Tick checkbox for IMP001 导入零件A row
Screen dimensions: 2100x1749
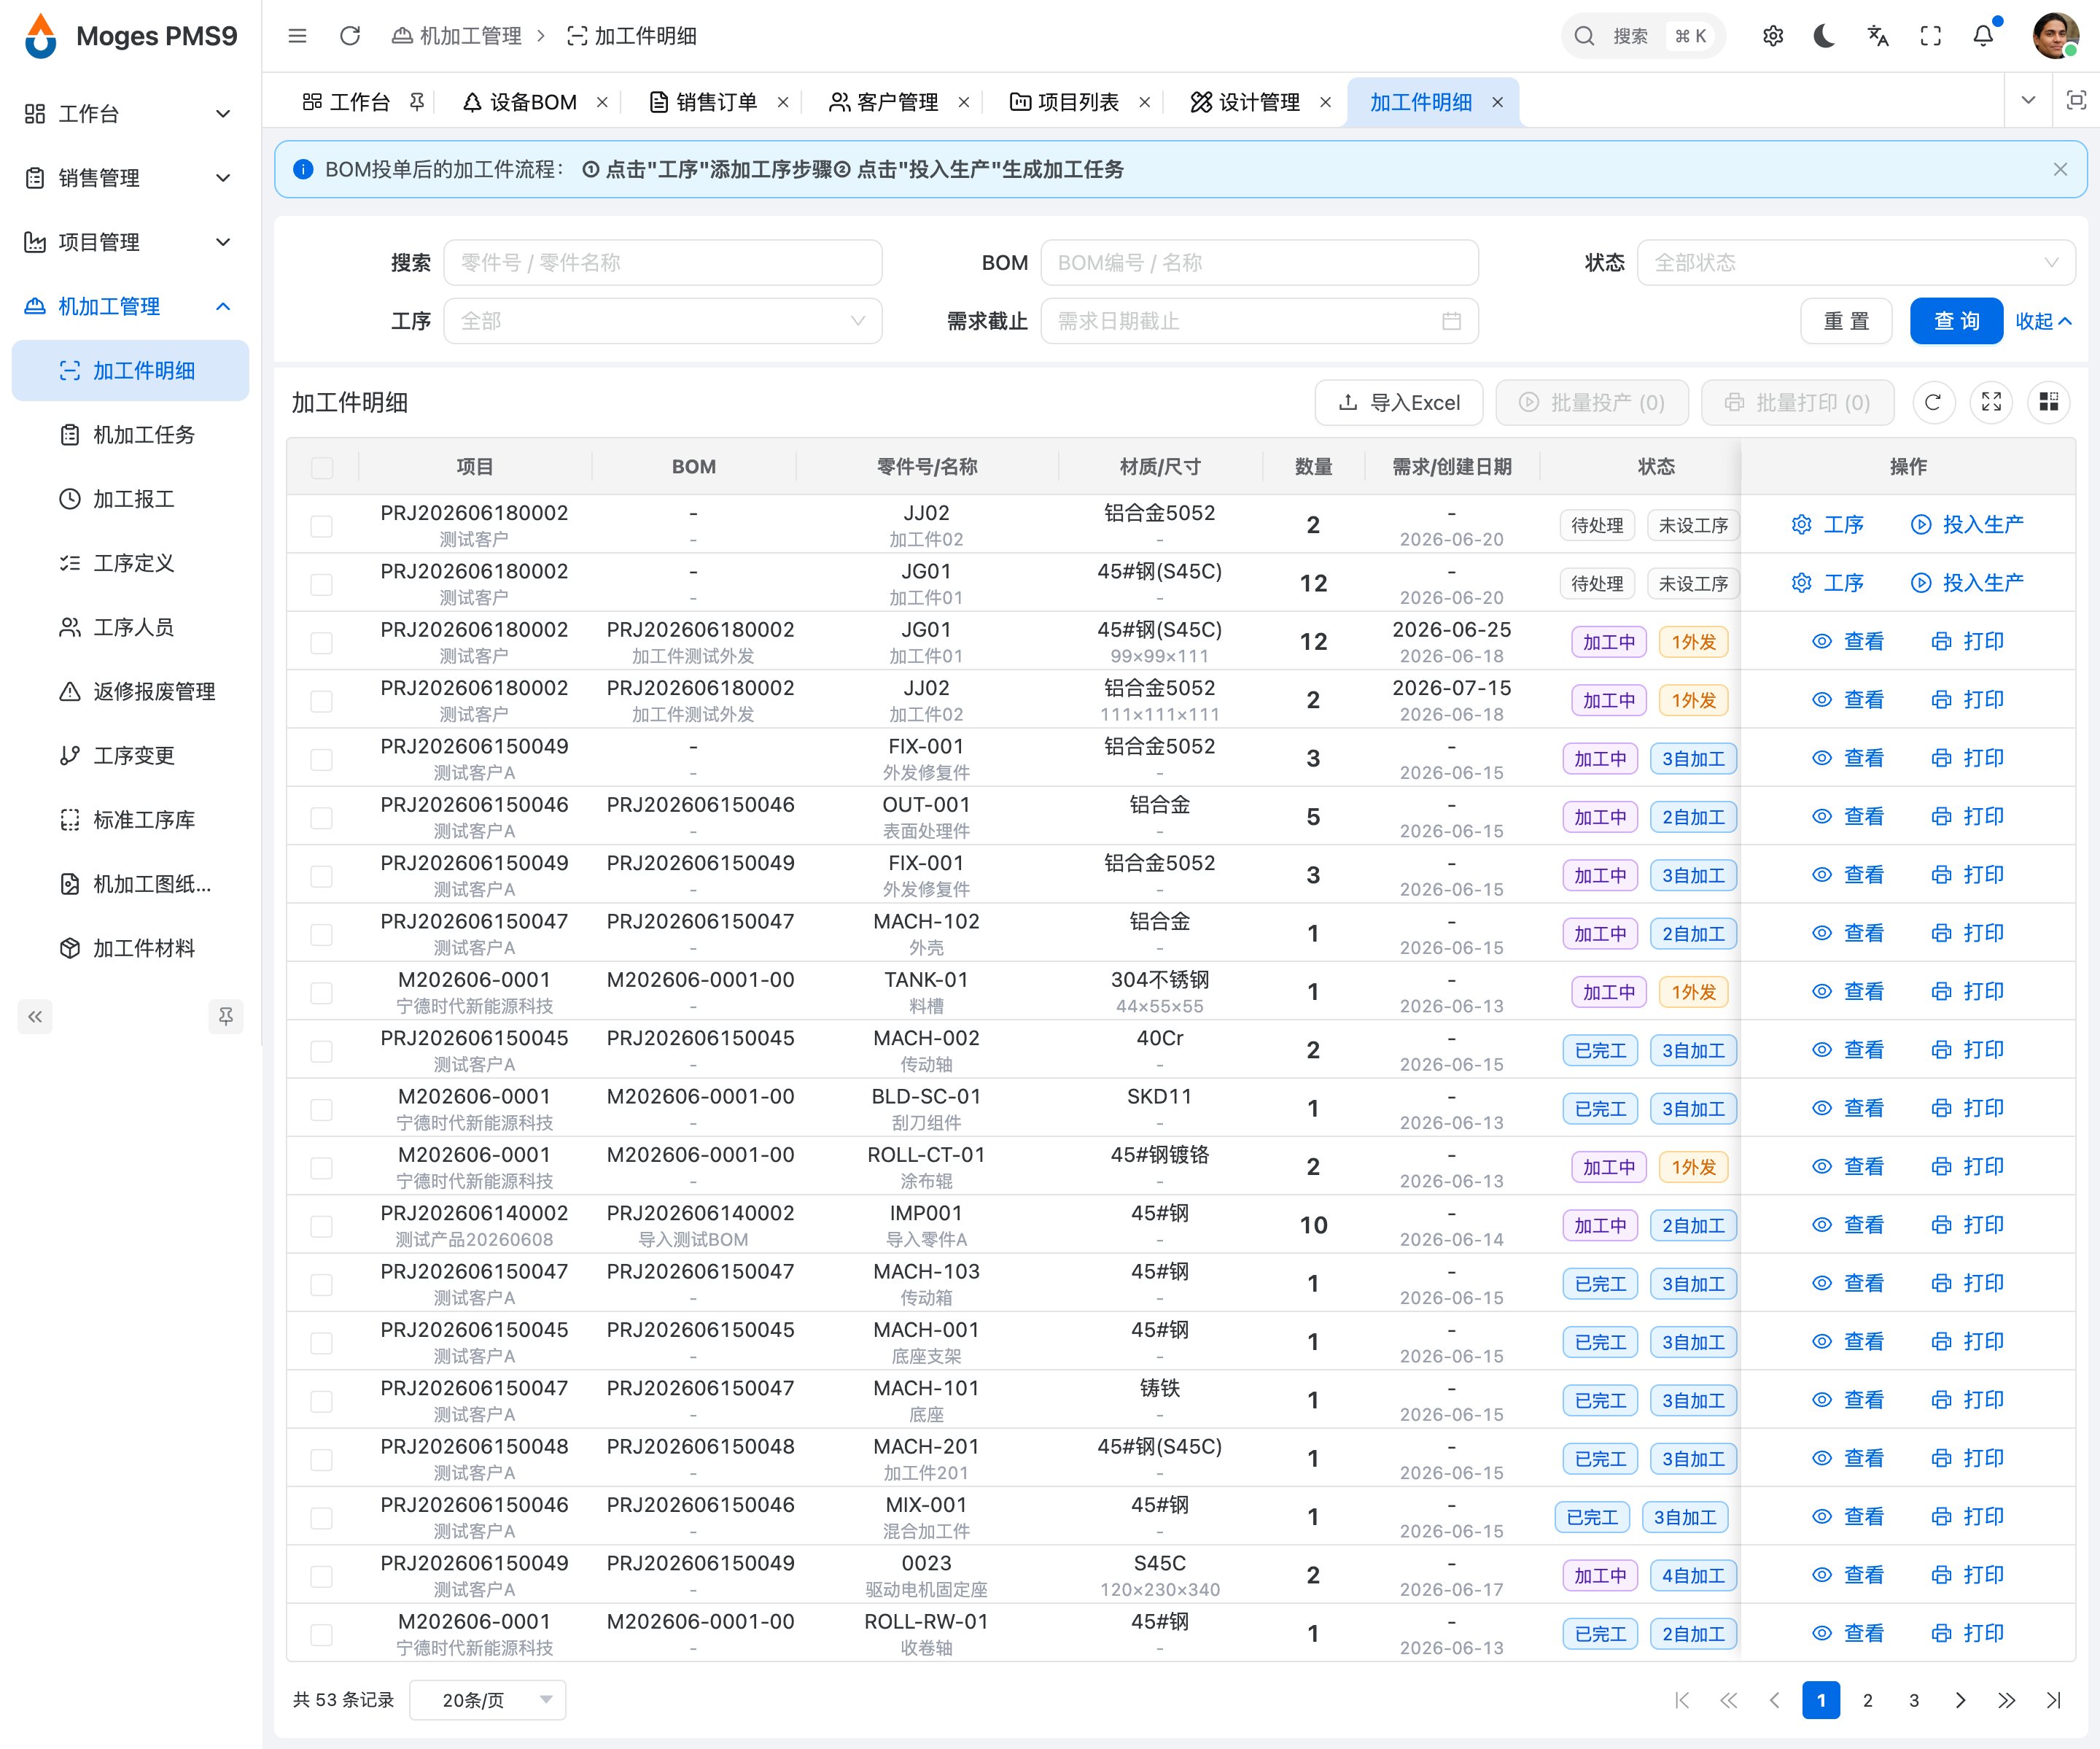point(321,1226)
